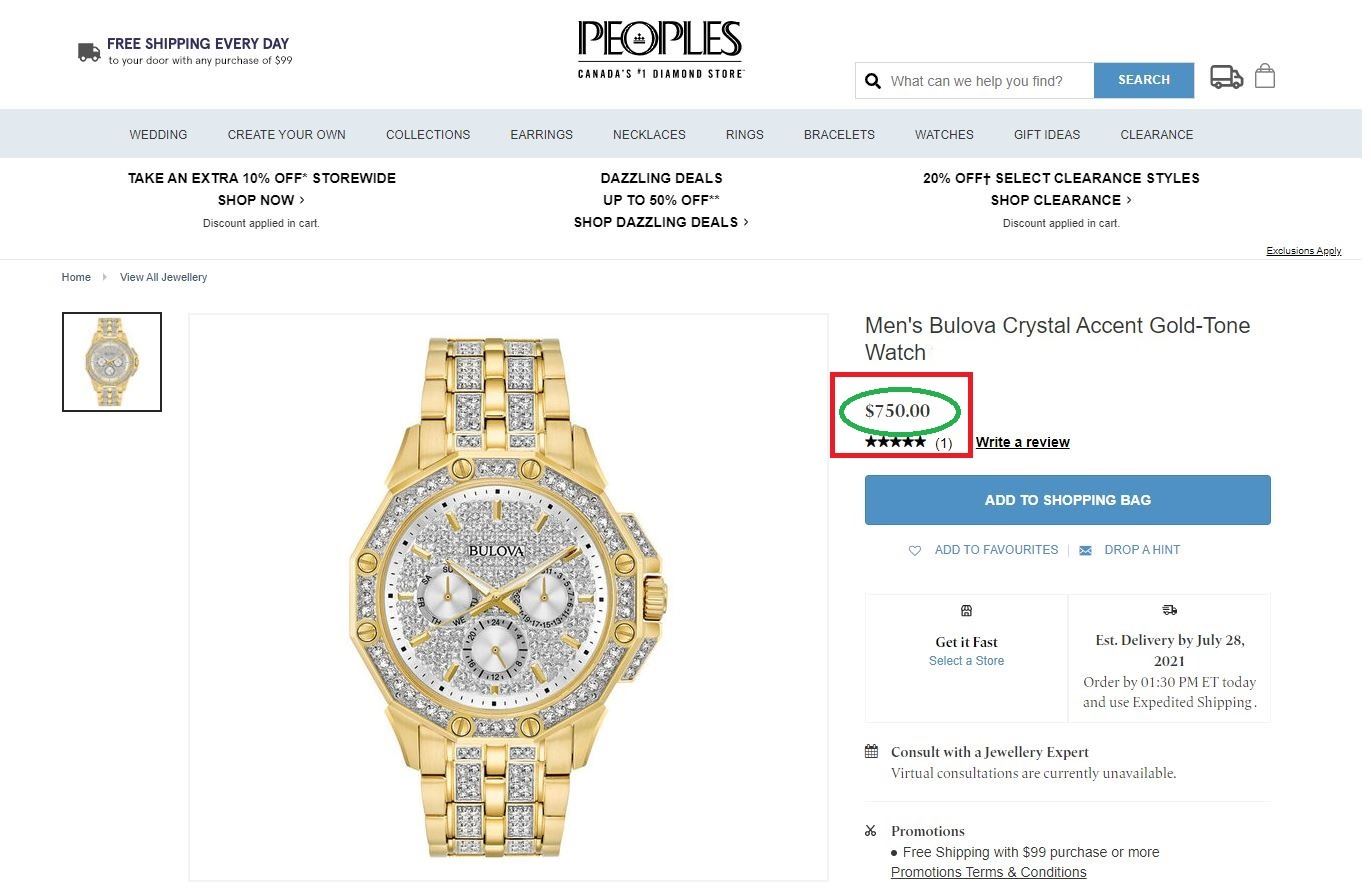Expand Shop Now for 10% off storewide
Screen dimensions: 1371x888
point(261,200)
